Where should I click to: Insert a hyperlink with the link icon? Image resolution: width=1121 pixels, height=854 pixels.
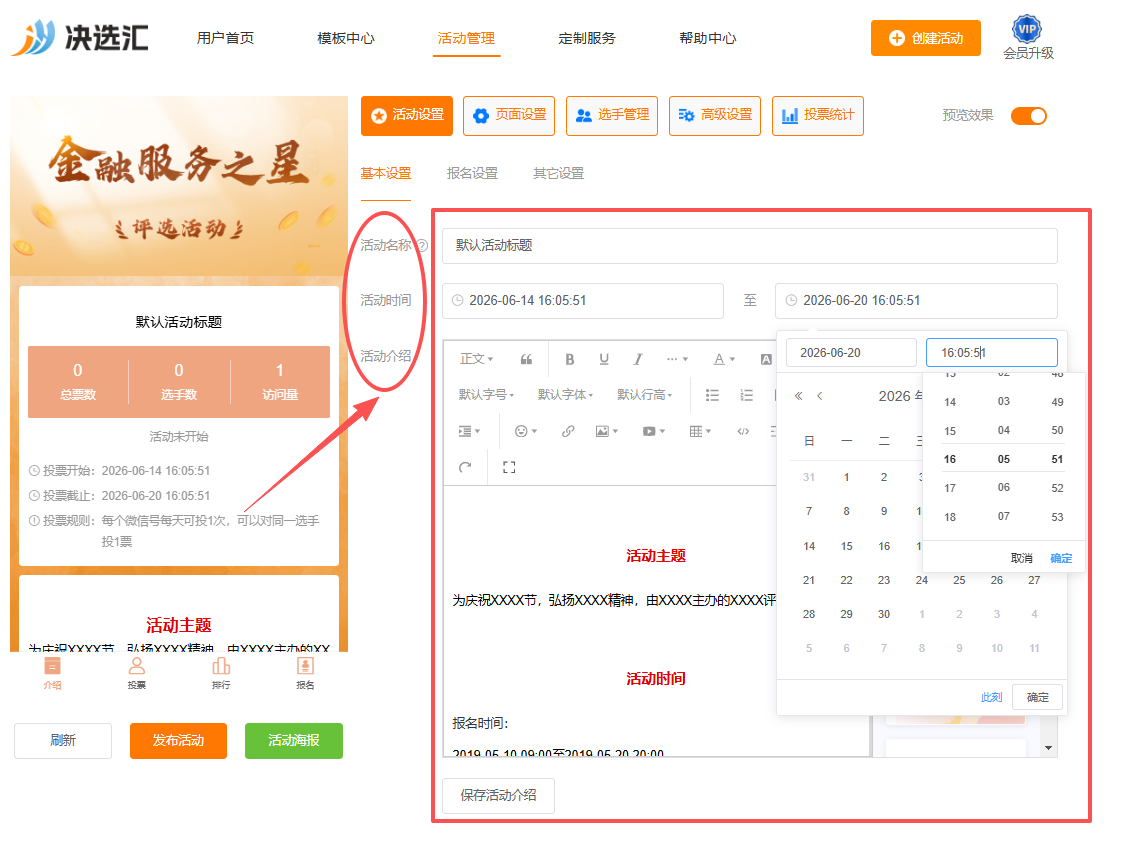point(568,431)
